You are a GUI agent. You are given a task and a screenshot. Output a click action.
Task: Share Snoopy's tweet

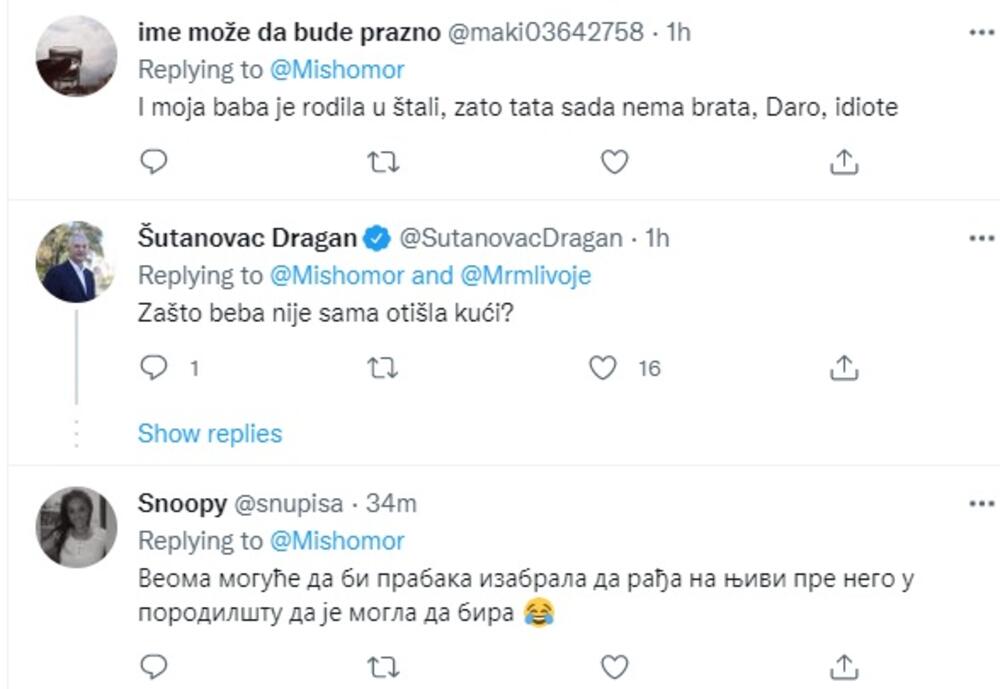pyautogui.click(x=845, y=665)
